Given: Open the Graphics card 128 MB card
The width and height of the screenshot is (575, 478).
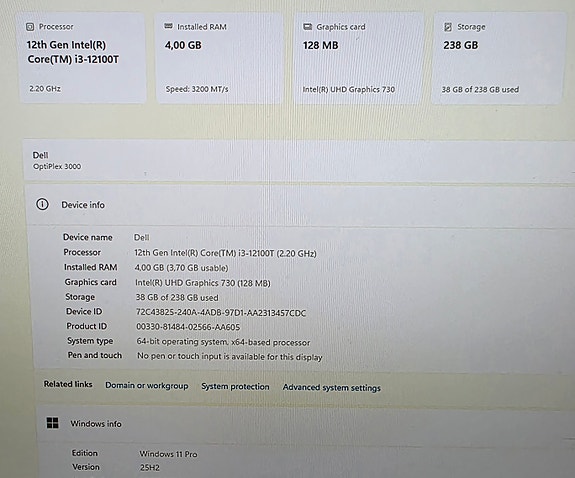Looking at the screenshot, I should [359, 58].
